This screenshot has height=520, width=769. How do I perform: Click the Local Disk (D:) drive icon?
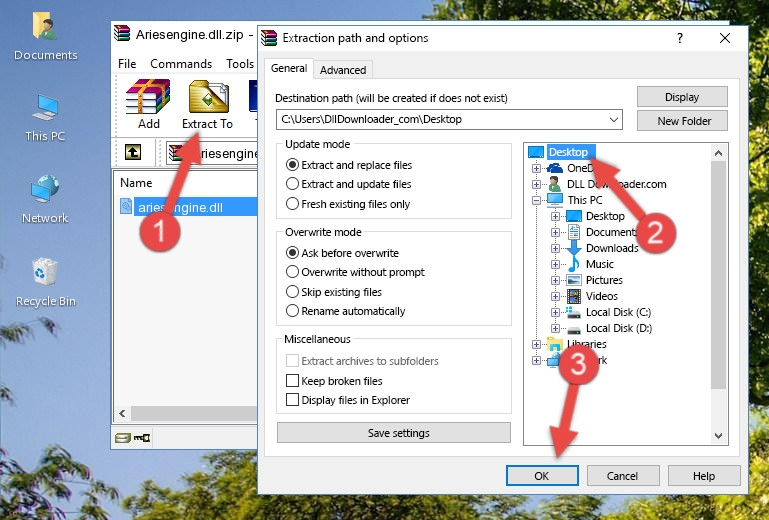[x=574, y=329]
